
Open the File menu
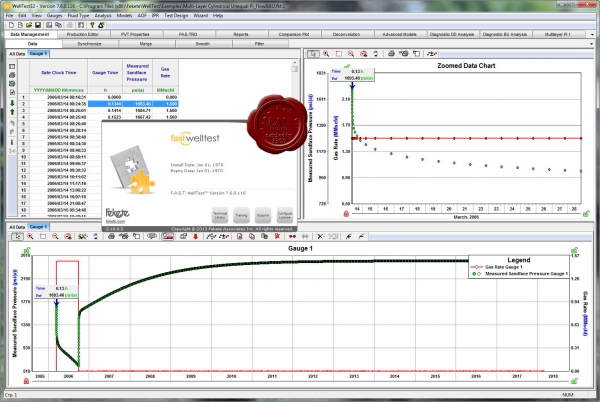click(x=10, y=16)
